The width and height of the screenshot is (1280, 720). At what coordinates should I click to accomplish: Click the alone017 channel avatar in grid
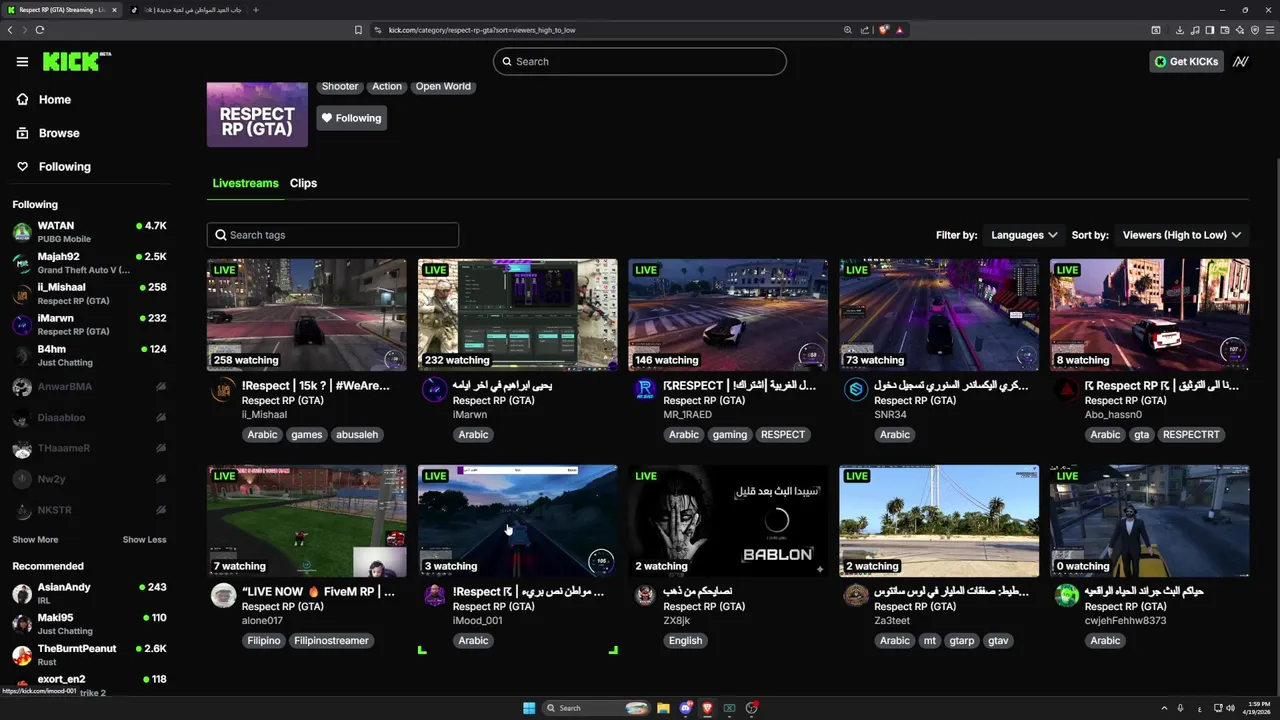pyautogui.click(x=223, y=597)
